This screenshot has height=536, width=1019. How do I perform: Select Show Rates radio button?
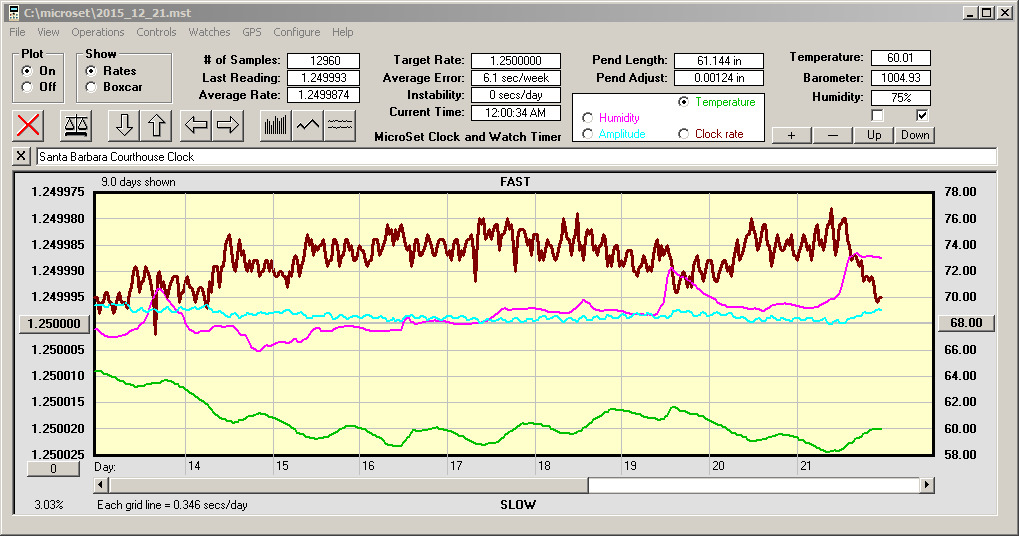click(x=91, y=70)
